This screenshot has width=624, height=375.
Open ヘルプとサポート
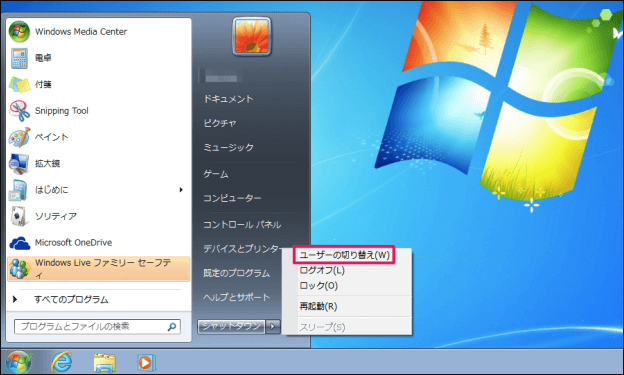236,297
